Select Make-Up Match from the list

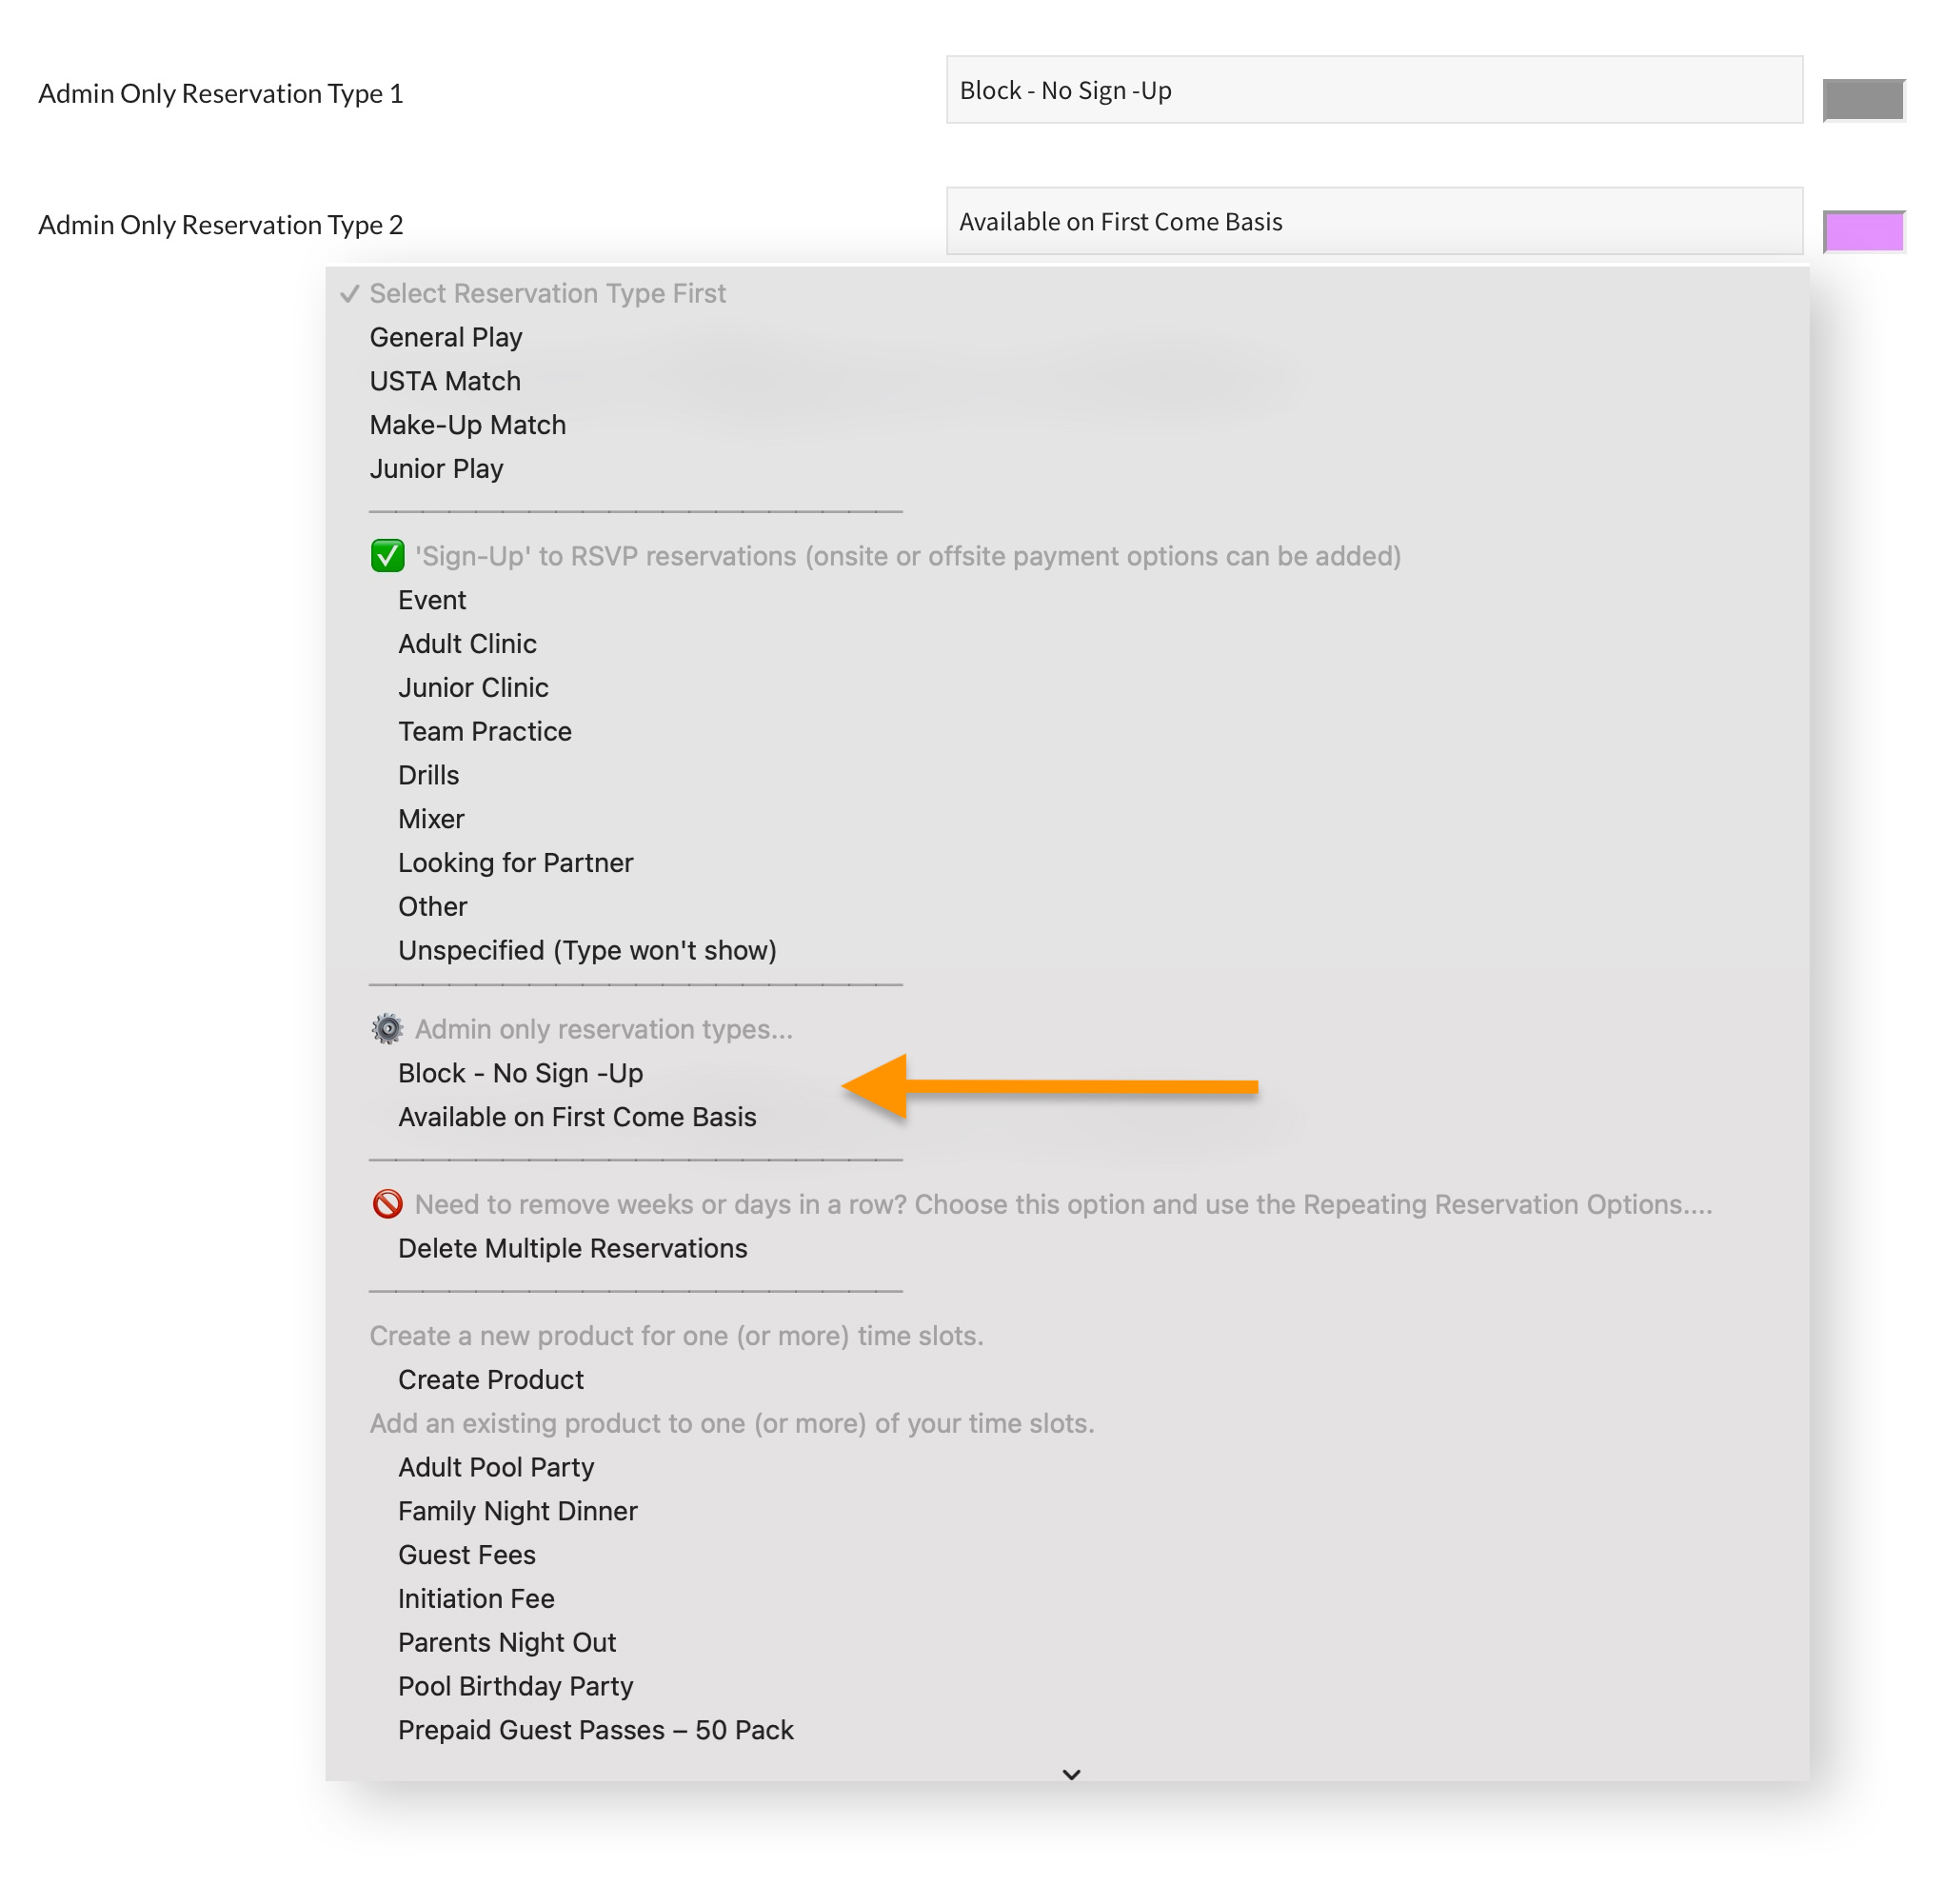point(467,425)
